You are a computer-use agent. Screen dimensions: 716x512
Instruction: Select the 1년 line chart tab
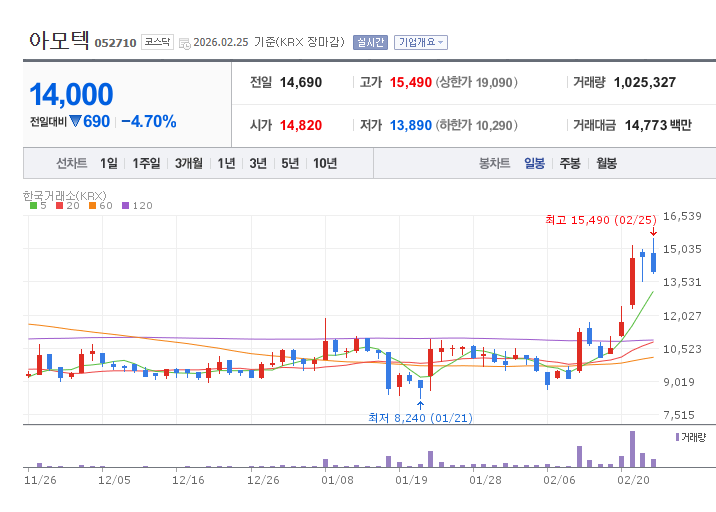click(226, 163)
